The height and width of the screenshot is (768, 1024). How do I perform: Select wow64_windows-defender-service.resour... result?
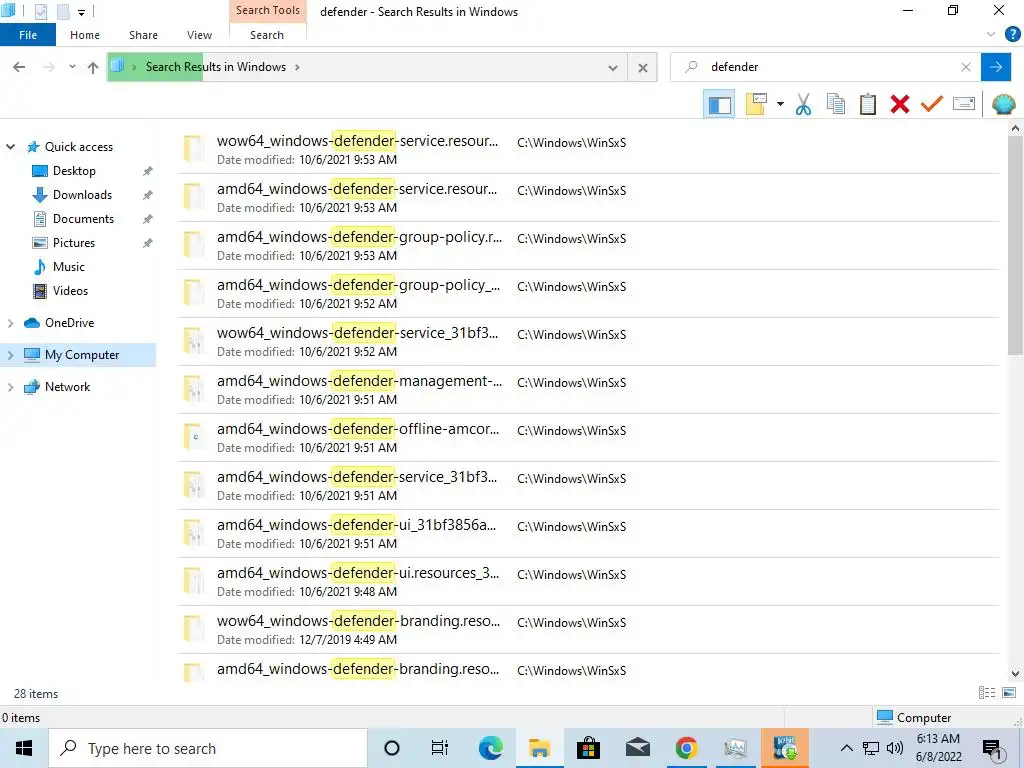click(x=588, y=150)
